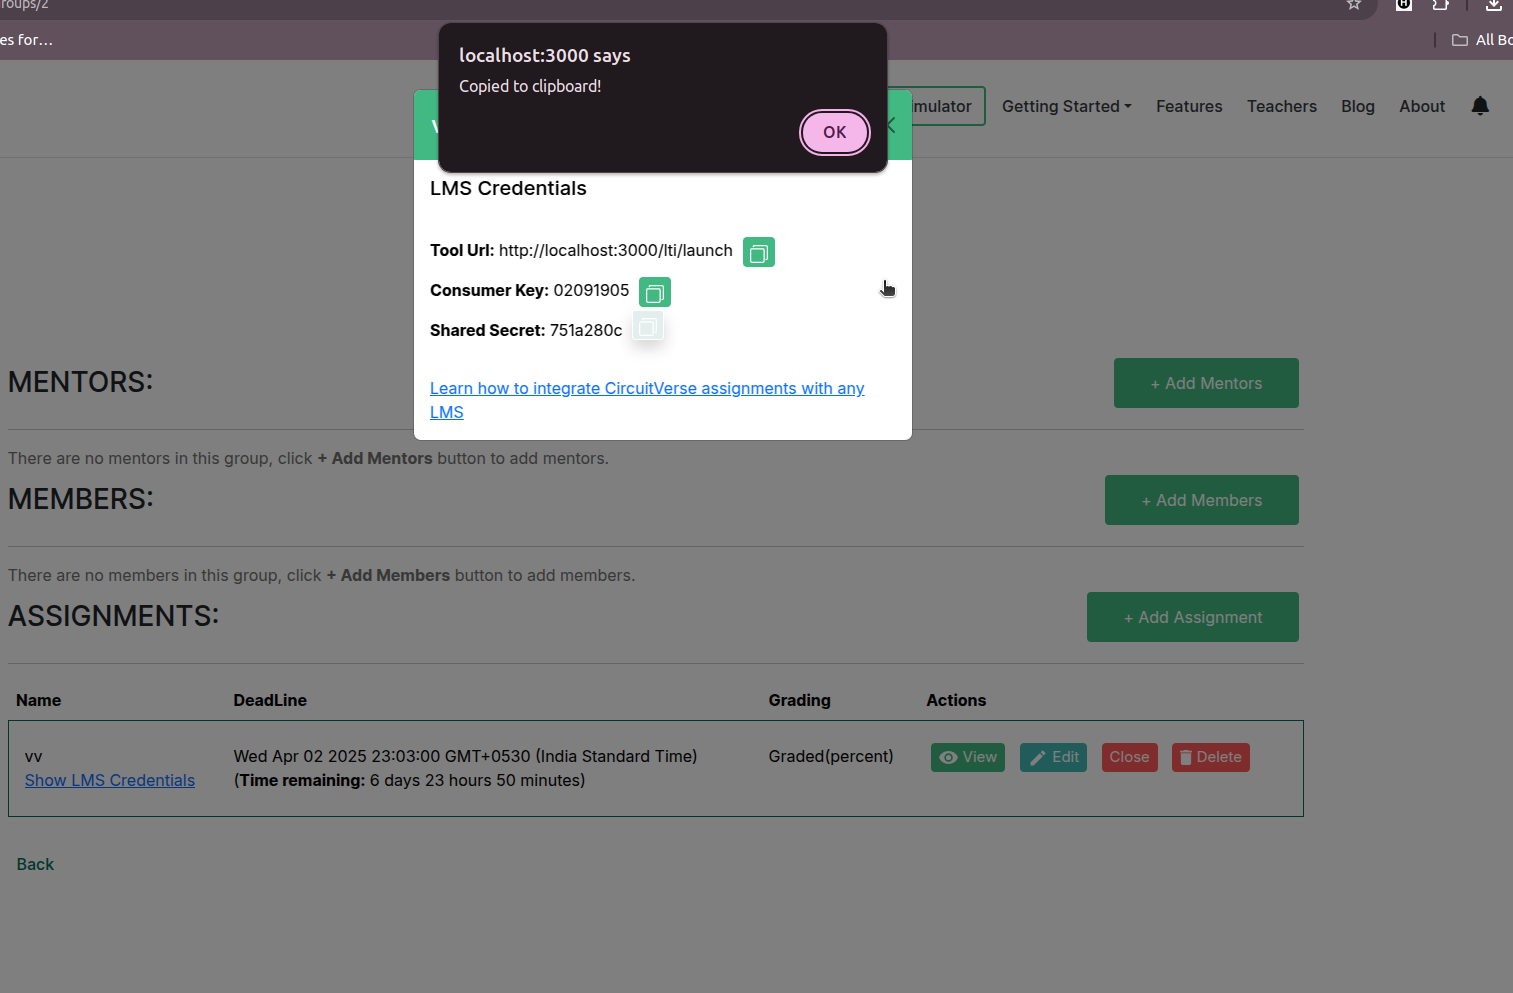This screenshot has height=993, width=1513.
Task: Open the Features menu item
Action: tap(1188, 106)
